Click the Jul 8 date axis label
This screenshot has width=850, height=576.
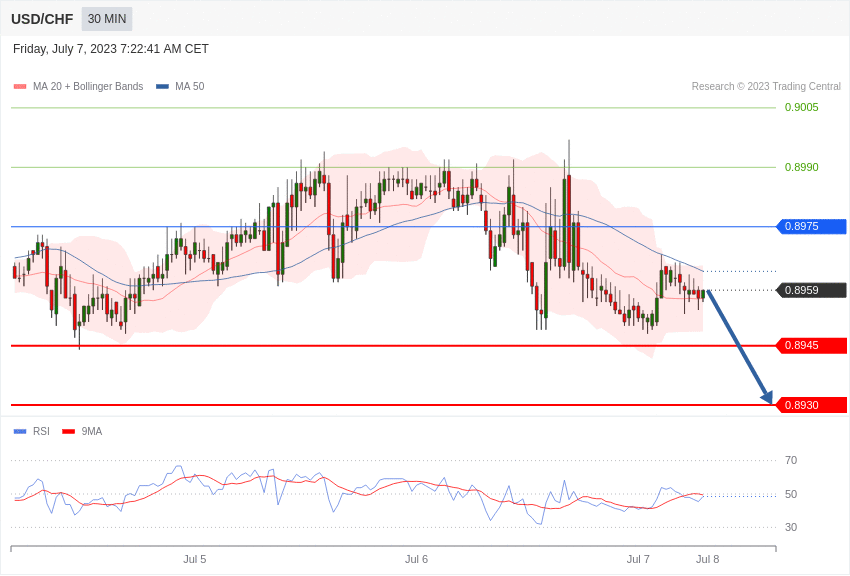click(707, 559)
